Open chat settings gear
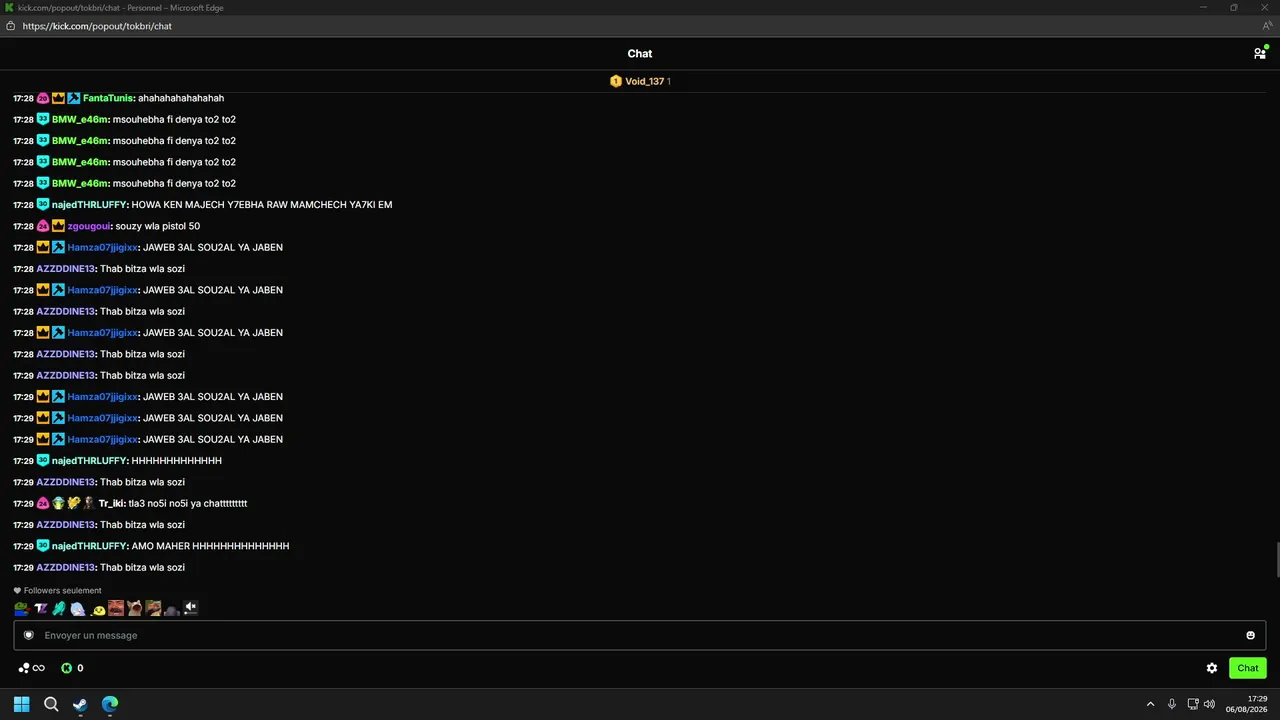 tap(1212, 668)
